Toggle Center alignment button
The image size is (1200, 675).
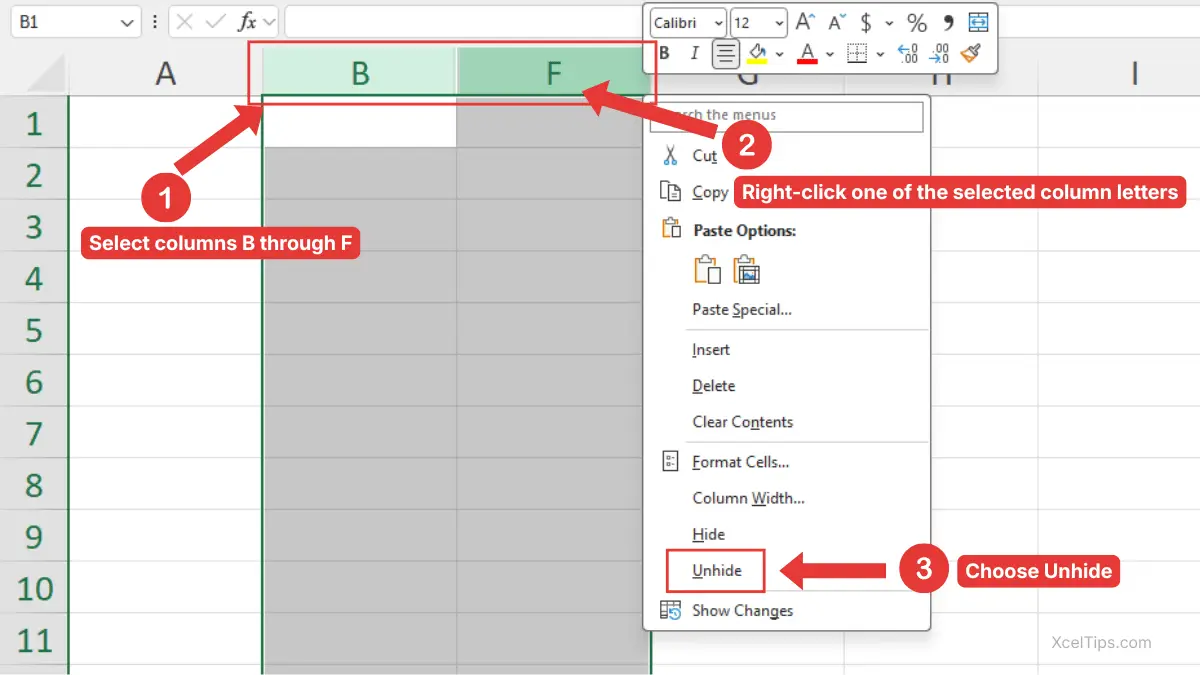726,54
